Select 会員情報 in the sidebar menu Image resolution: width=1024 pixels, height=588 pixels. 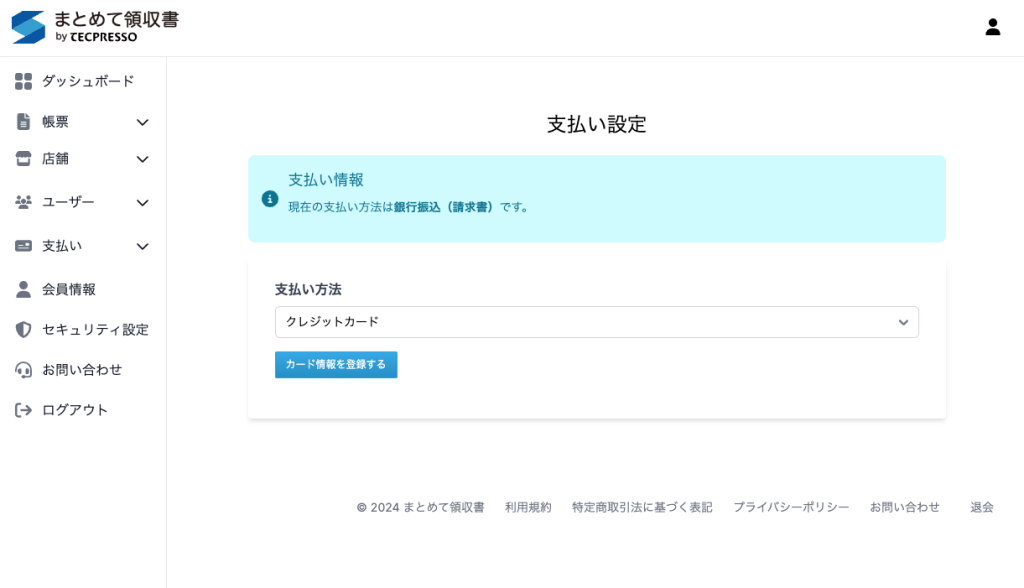coord(69,289)
